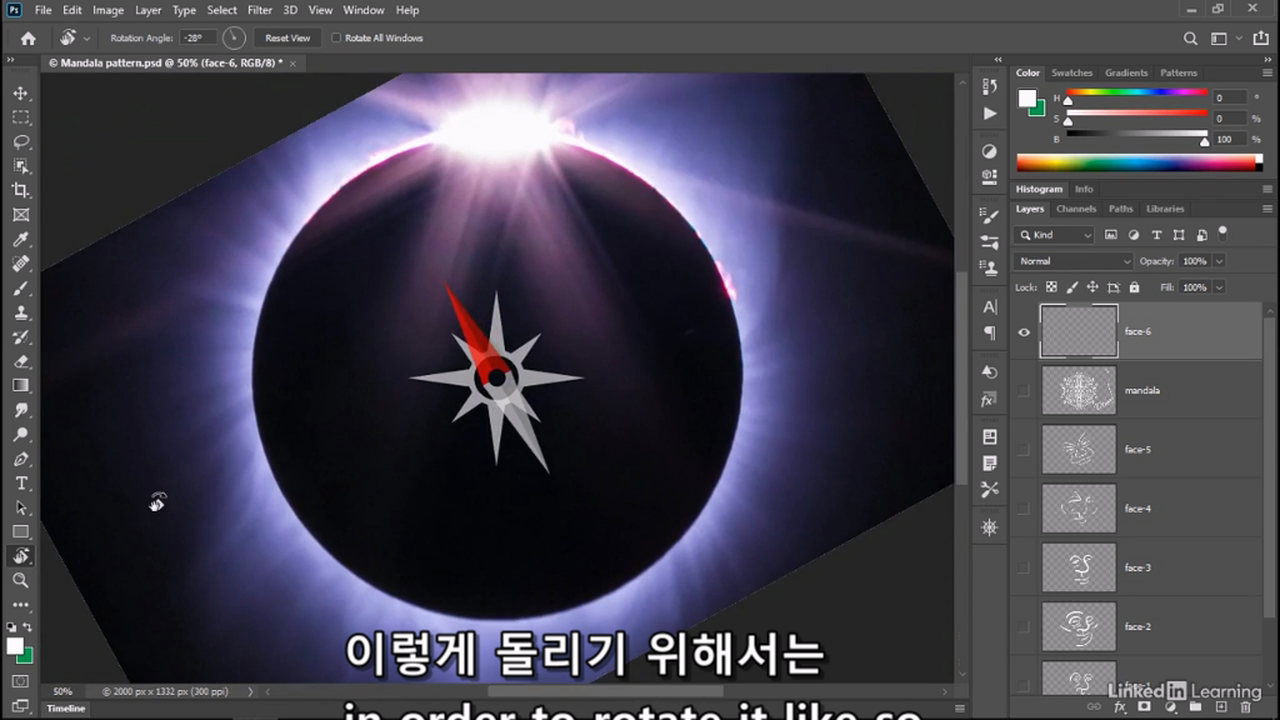This screenshot has height=720, width=1280.
Task: Click the Reset View button
Action: (x=288, y=38)
